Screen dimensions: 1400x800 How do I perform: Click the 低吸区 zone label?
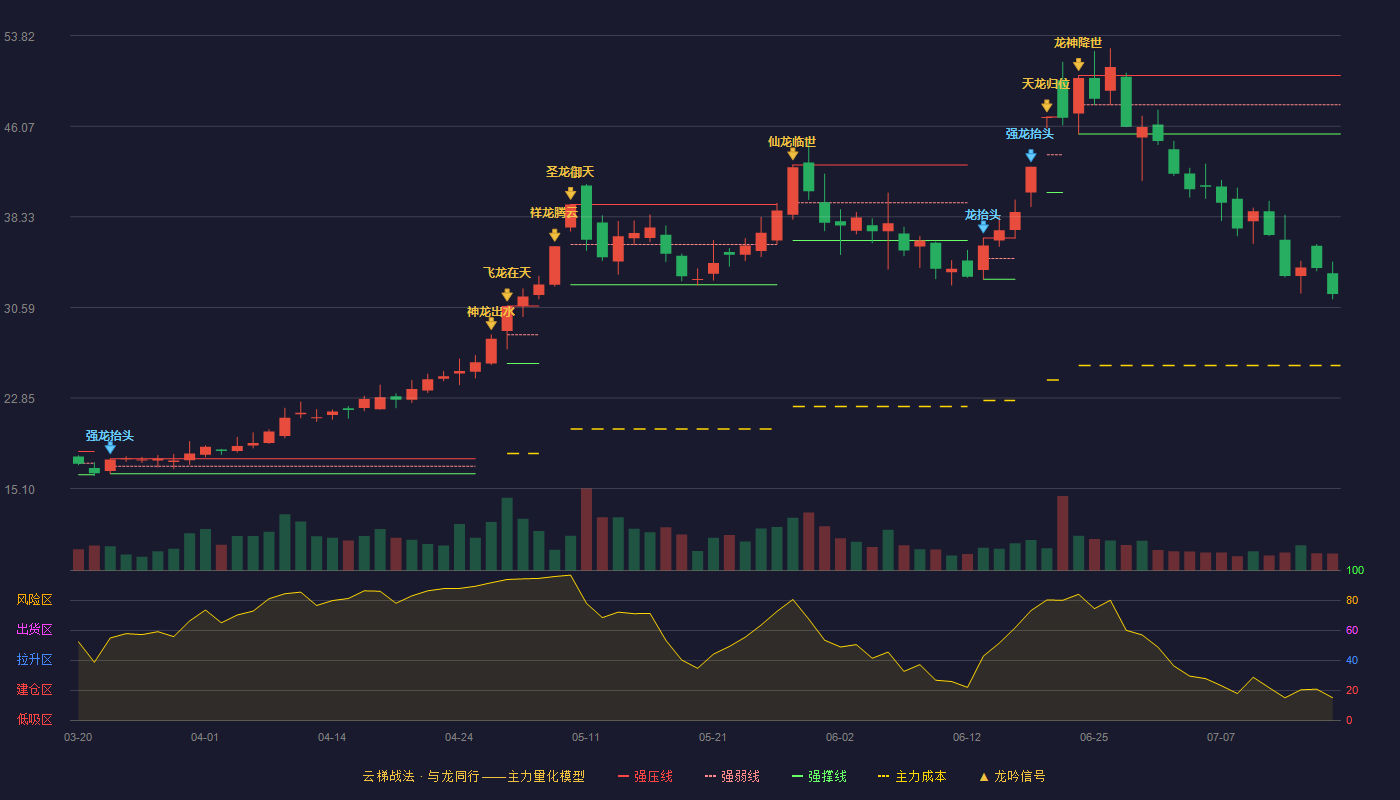pos(34,719)
